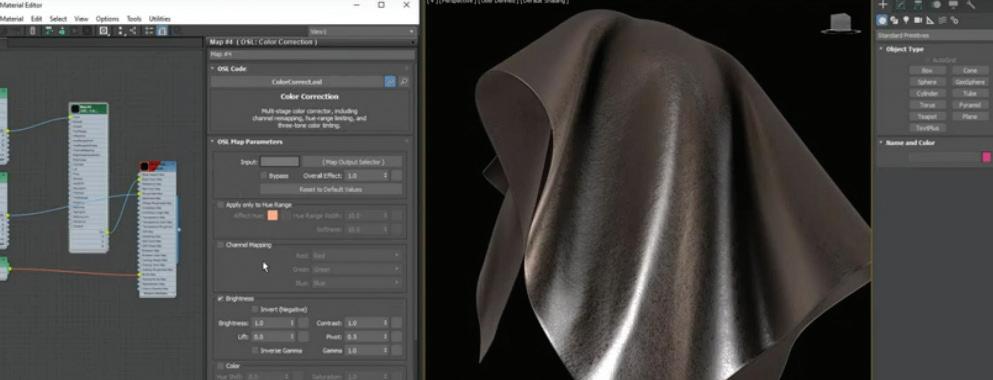
Task: Create a Plane primitive
Action: pos(970,117)
